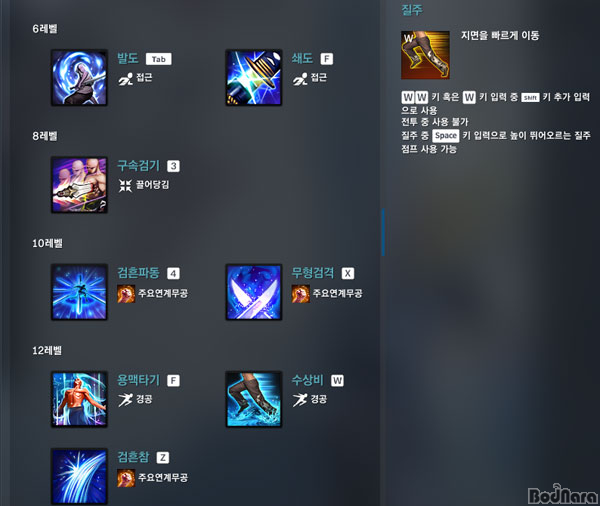Click the 주요연계무공 fist icon under 검혼파동
The width and height of the screenshot is (600, 506).
click(x=126, y=294)
